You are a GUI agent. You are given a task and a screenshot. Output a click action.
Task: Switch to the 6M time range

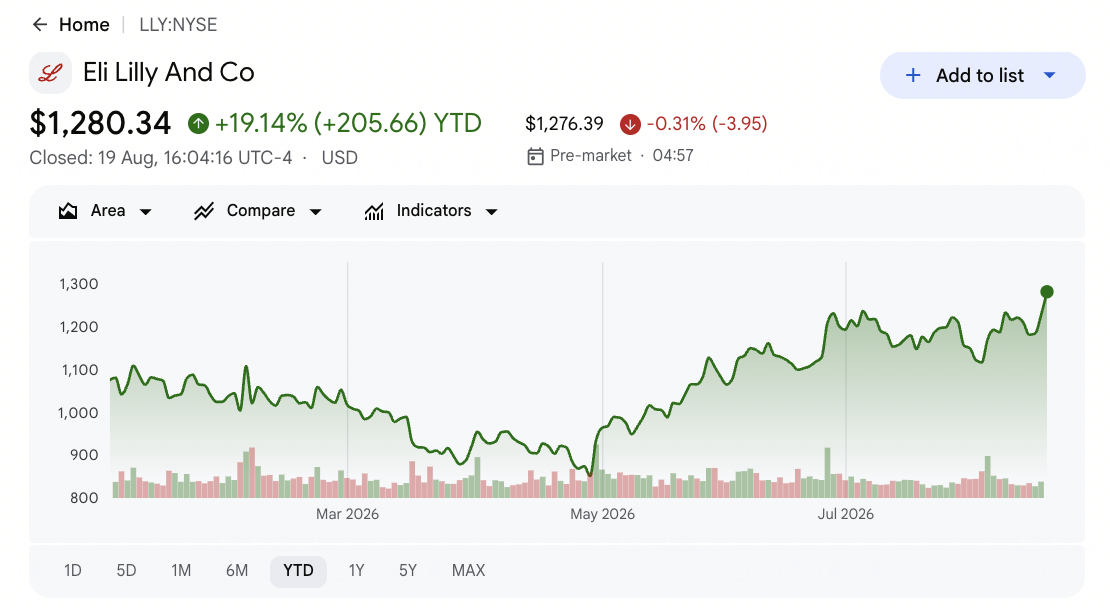pos(237,570)
